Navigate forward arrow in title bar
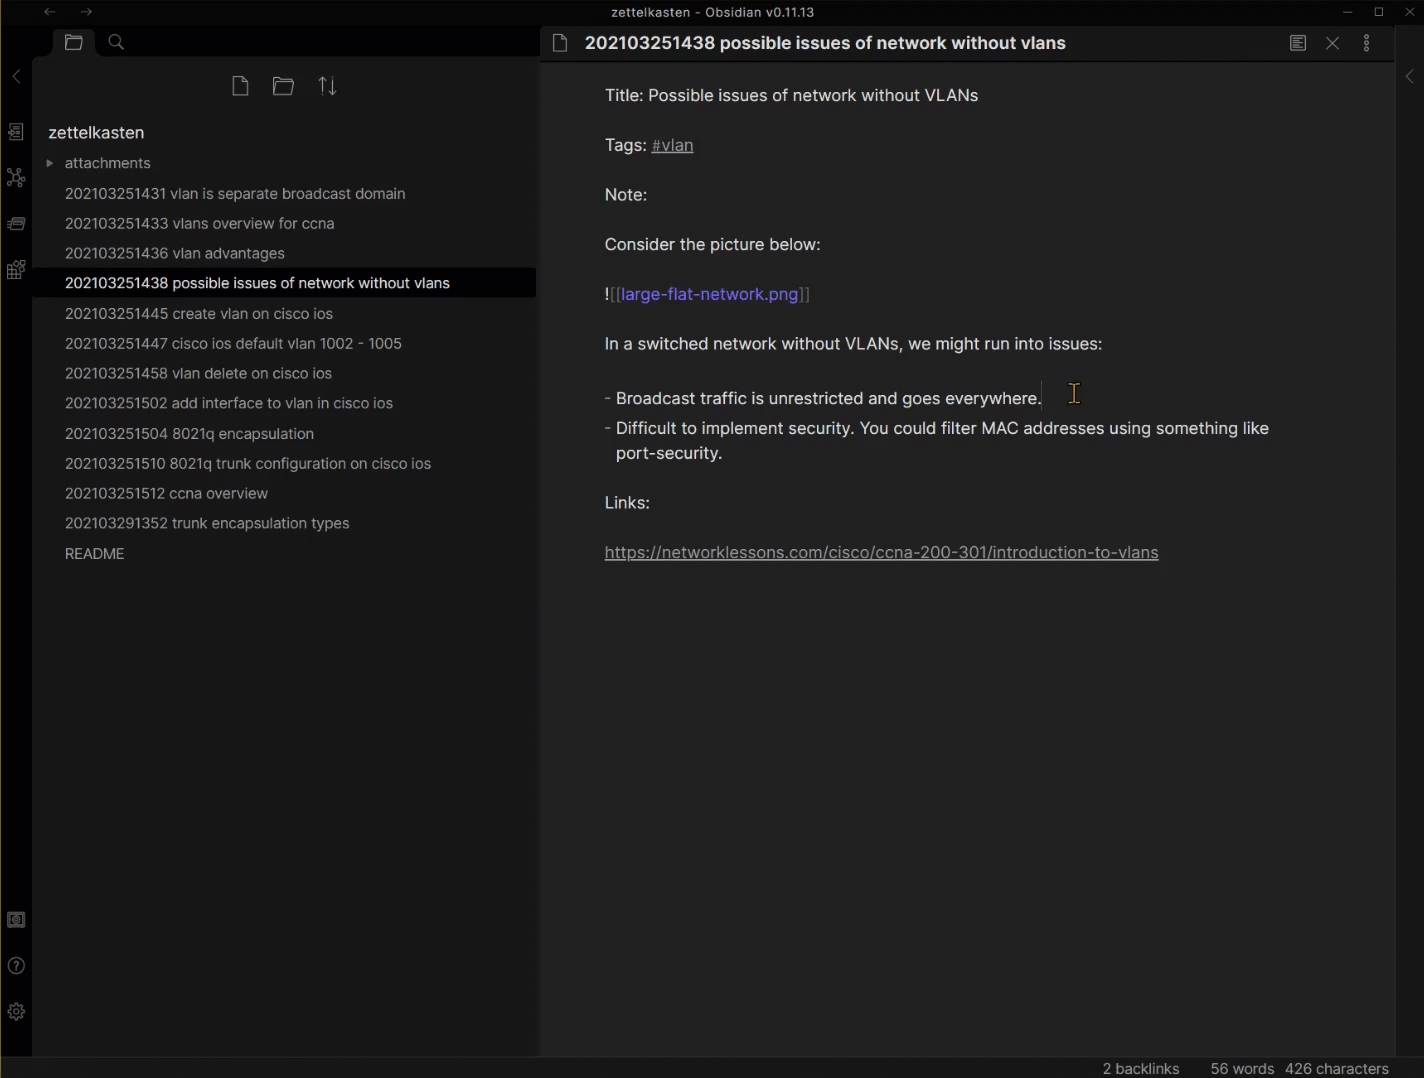This screenshot has height=1078, width=1424. click(86, 12)
